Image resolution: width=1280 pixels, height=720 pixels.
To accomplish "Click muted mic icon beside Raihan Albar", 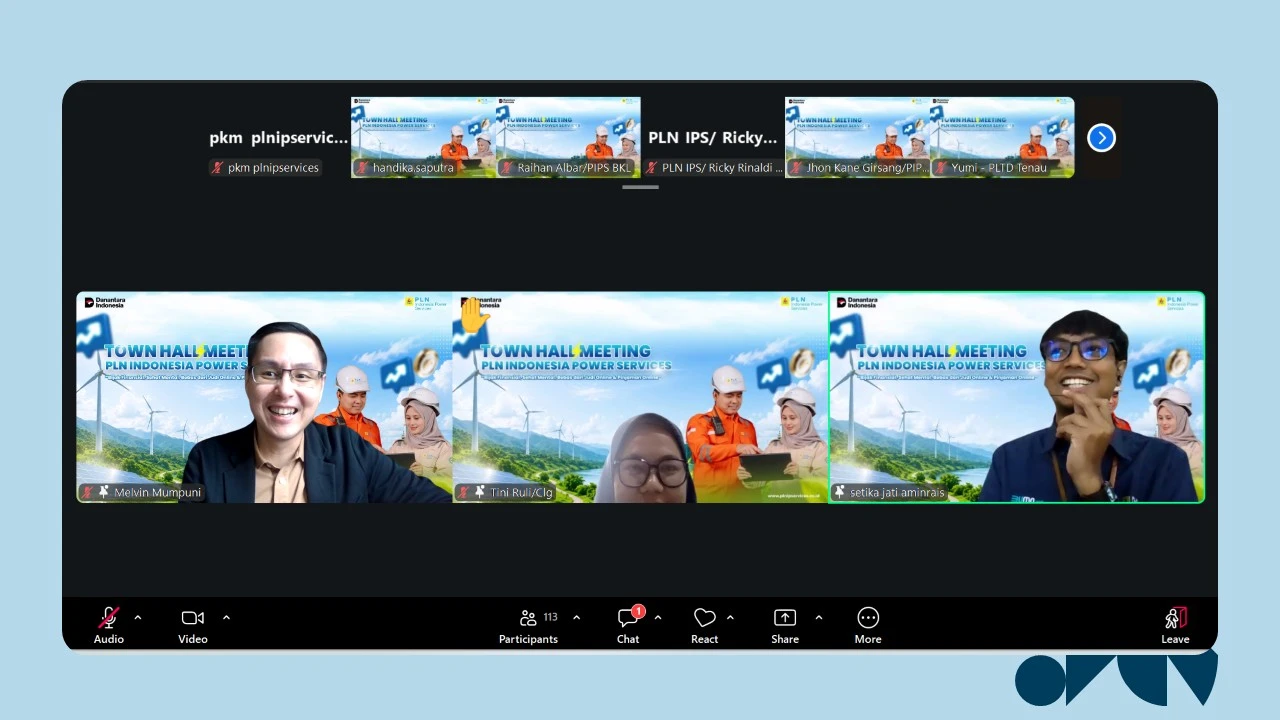I will point(507,168).
